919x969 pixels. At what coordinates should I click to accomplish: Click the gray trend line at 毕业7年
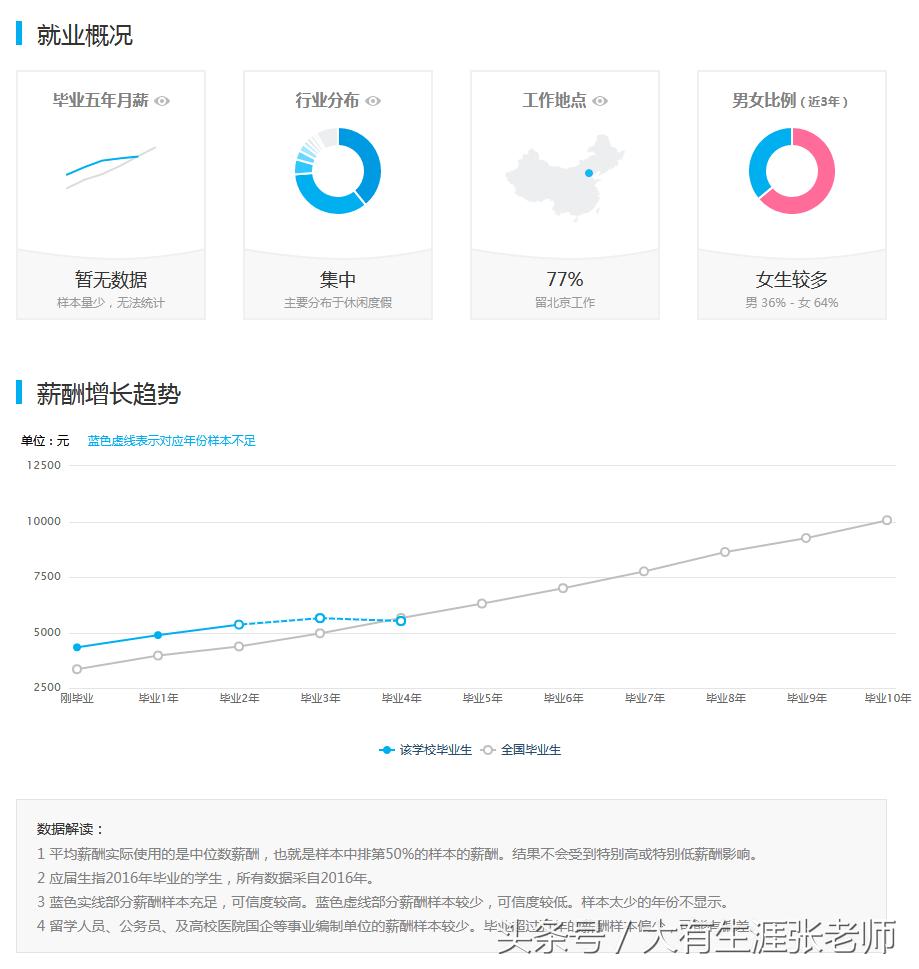tap(643, 572)
